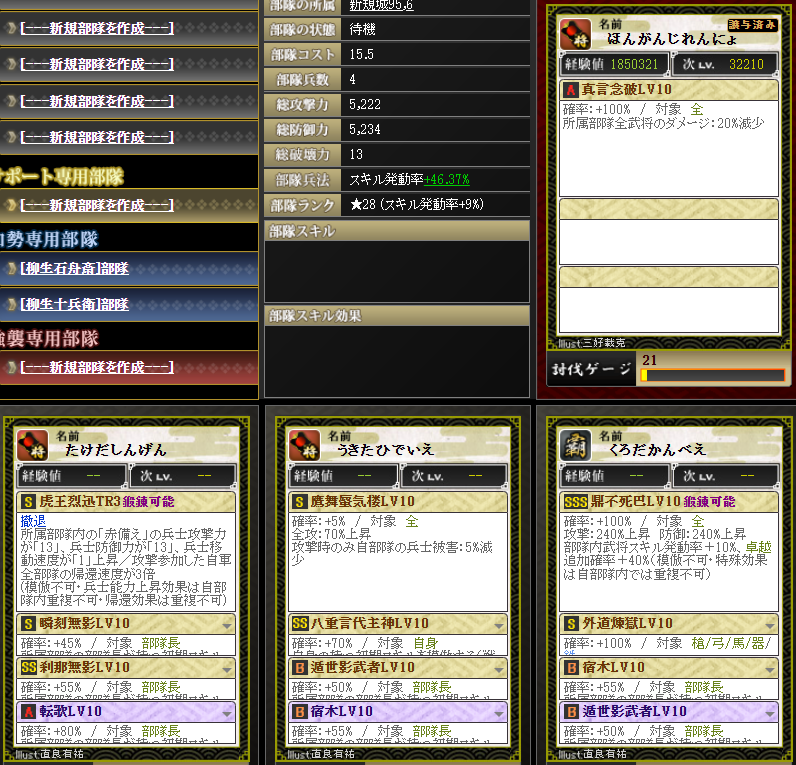The height and width of the screenshot is (765, 796).
Task: Open the 柳生石舟斎 unit entry
Action: click(x=75, y=268)
